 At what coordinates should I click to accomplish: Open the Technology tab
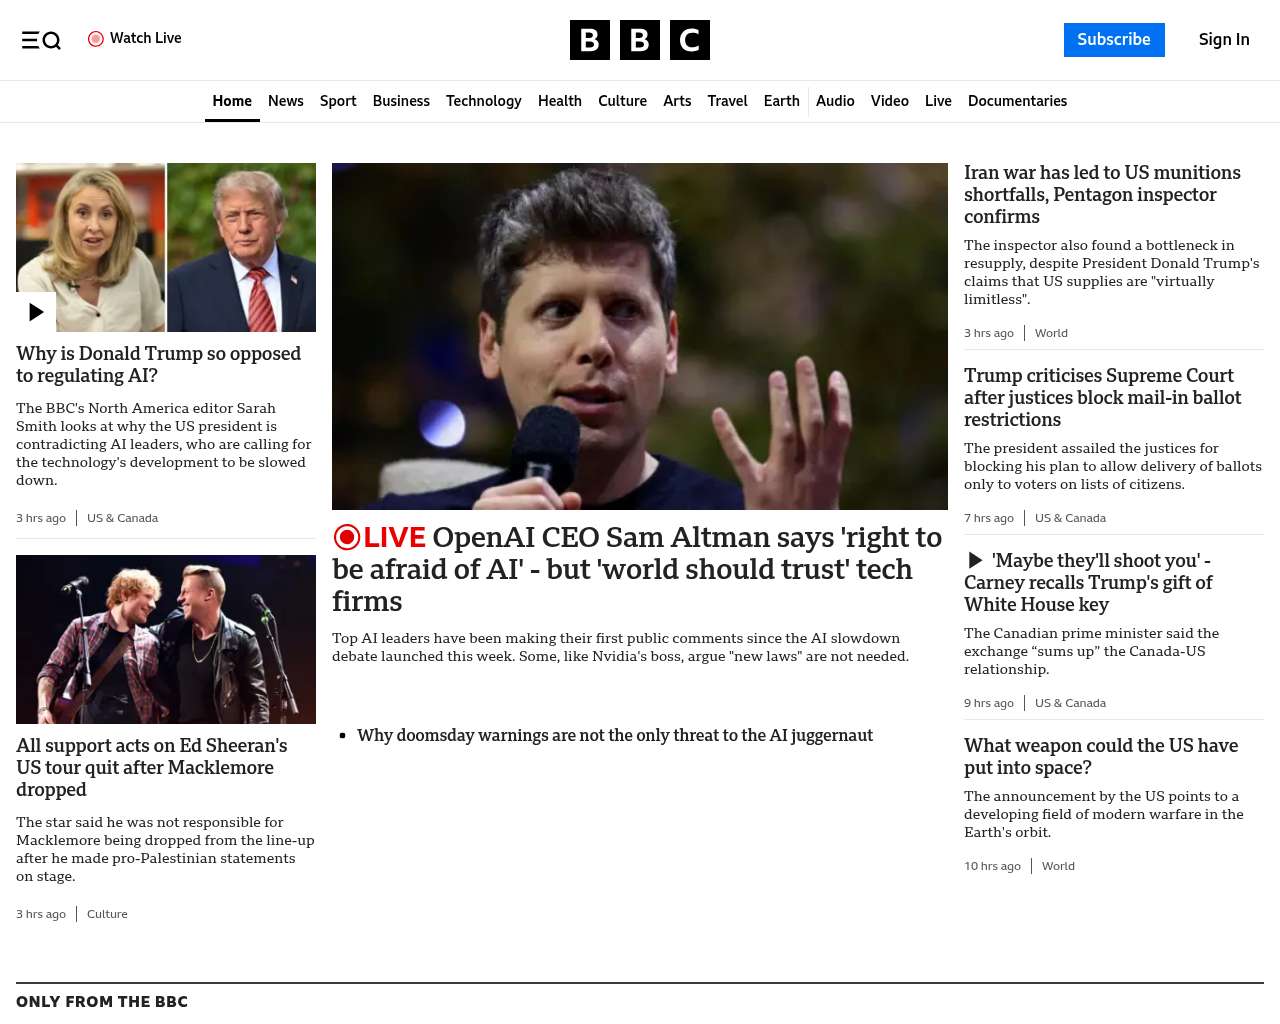point(484,101)
